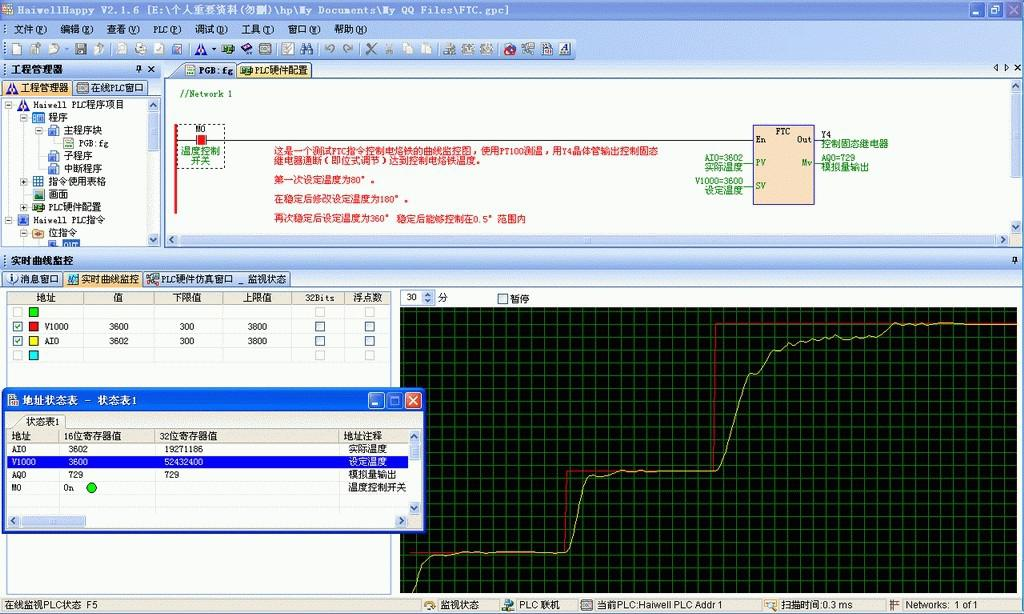The width and height of the screenshot is (1024, 614).
Task: Uncheck the V1000 curve checkbox
Action: pos(17,327)
